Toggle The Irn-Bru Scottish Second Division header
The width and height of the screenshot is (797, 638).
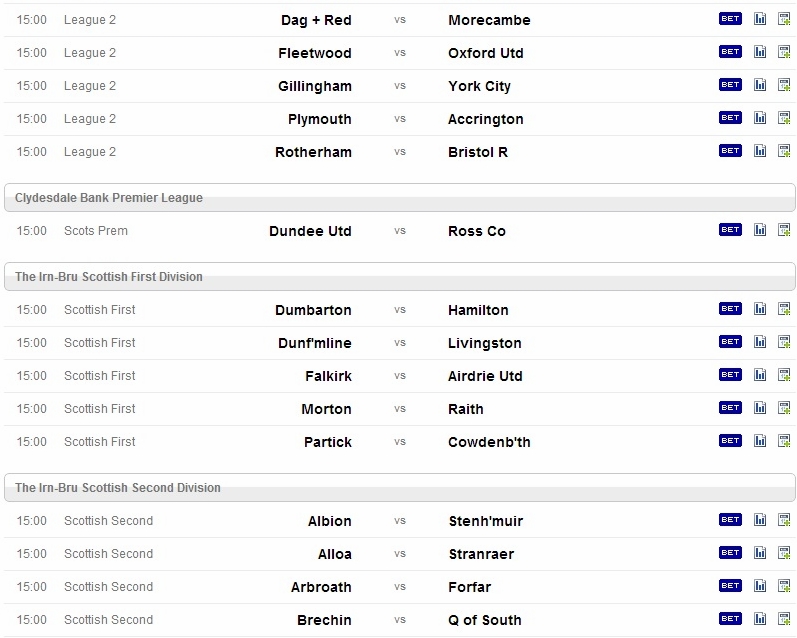click(400, 488)
